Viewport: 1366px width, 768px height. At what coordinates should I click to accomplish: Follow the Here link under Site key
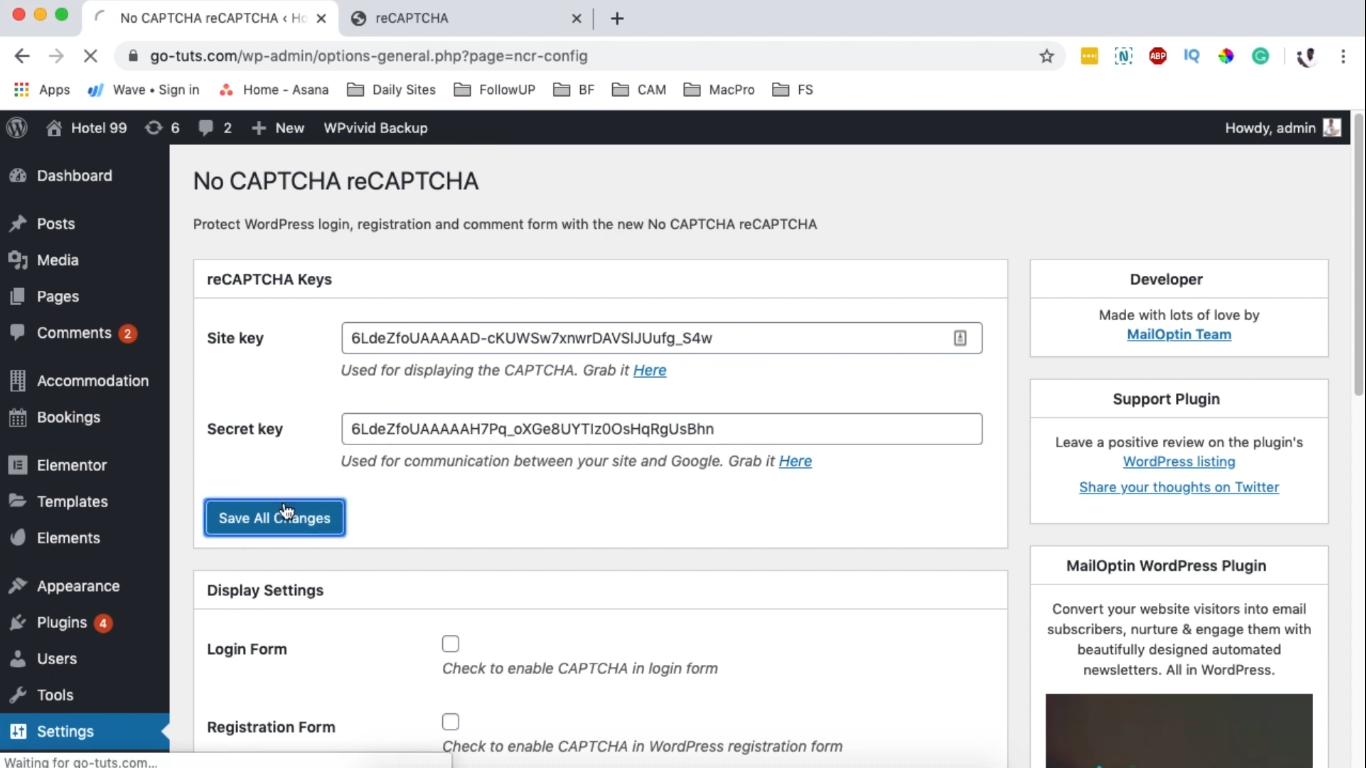pos(650,370)
